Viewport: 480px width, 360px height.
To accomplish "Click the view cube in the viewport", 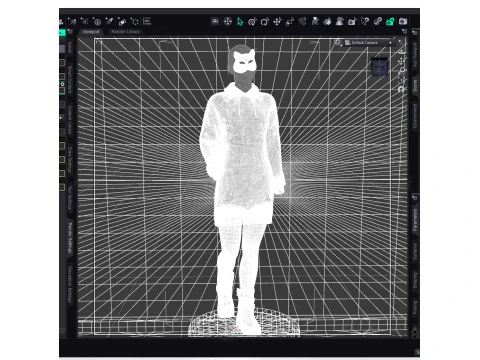I will click(x=380, y=67).
